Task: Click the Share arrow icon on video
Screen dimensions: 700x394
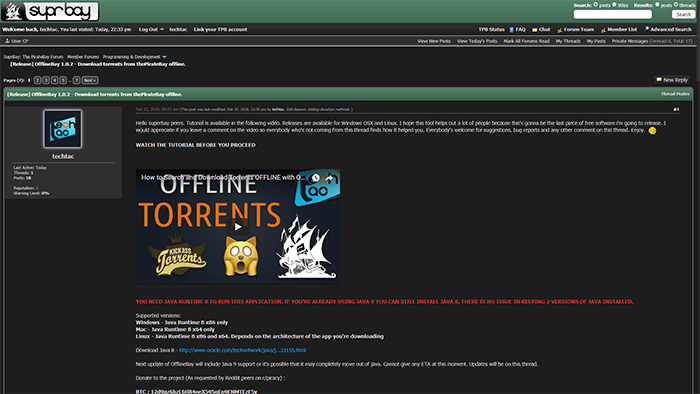Action: pos(329,178)
